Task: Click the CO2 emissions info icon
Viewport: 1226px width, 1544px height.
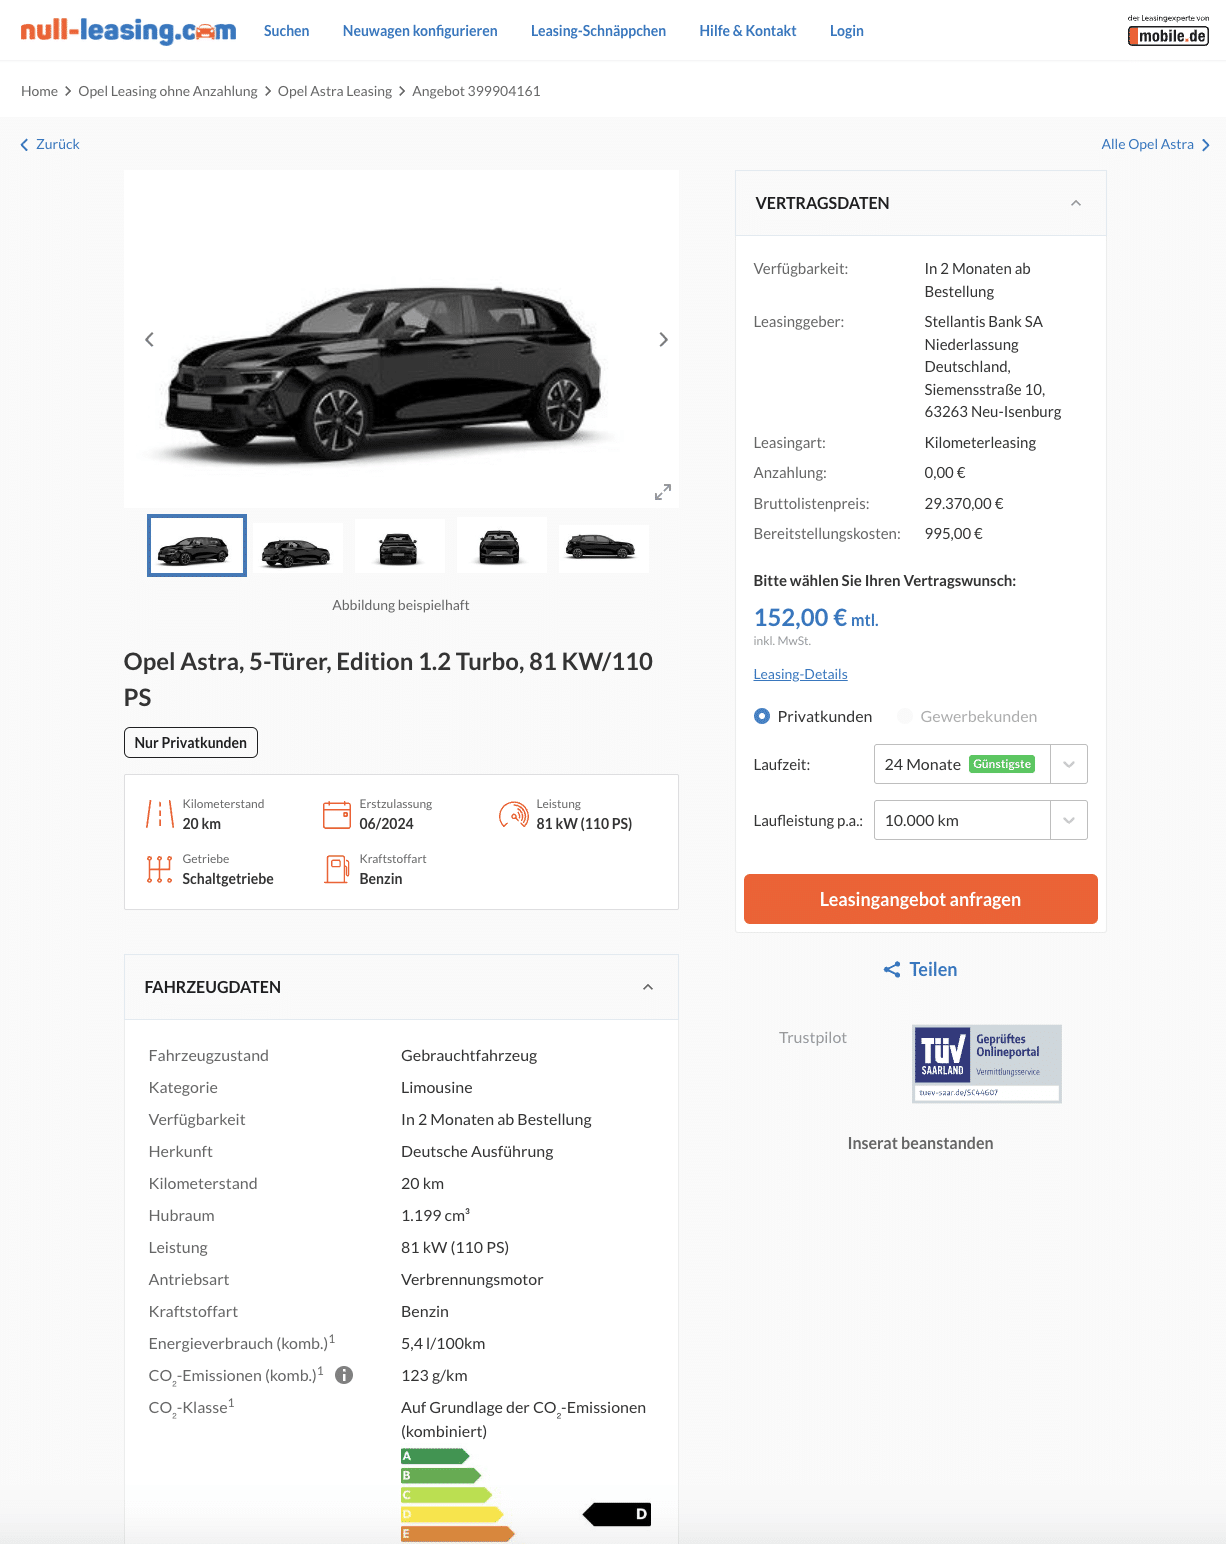Action: [344, 1375]
